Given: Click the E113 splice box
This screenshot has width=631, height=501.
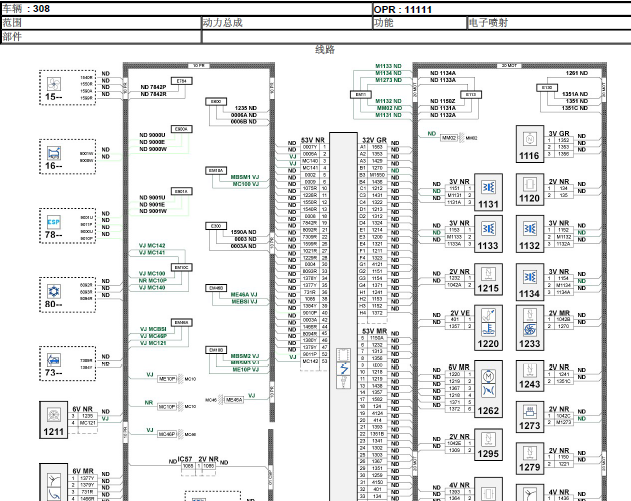Looking at the screenshot, I should [x=471, y=95].
